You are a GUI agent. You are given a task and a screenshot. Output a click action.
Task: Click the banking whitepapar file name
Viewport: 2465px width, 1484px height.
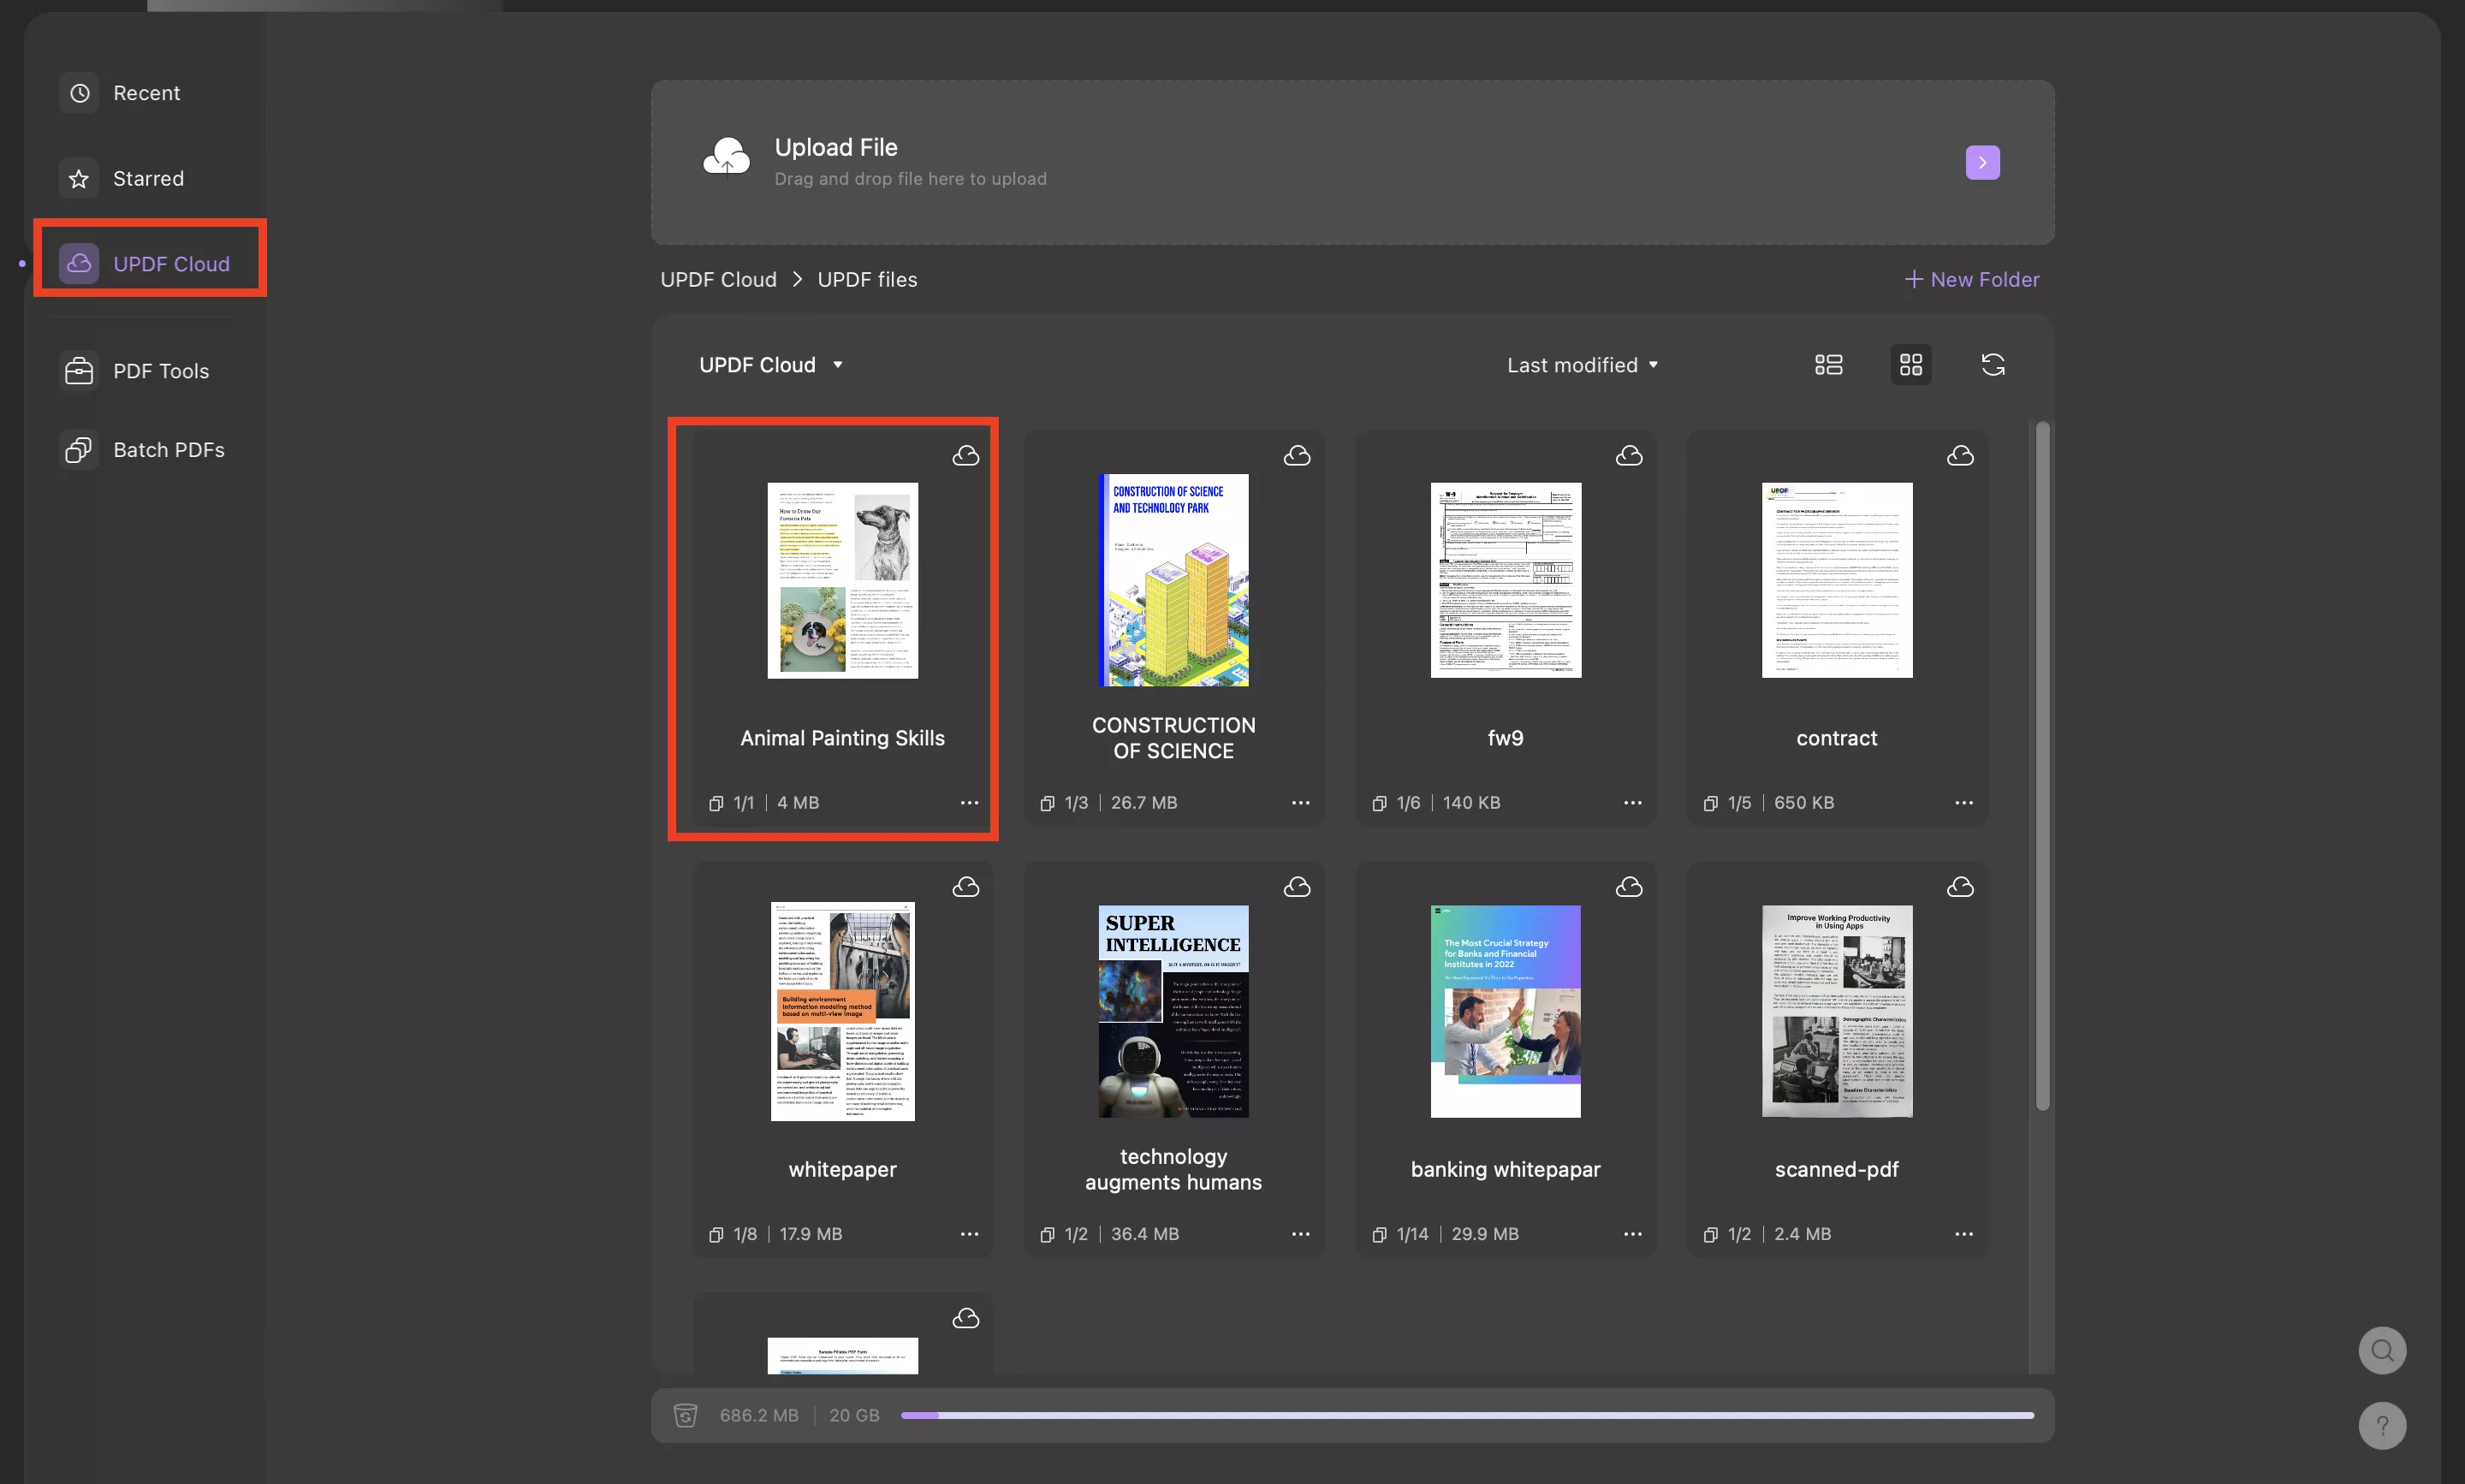pos(1505,1169)
